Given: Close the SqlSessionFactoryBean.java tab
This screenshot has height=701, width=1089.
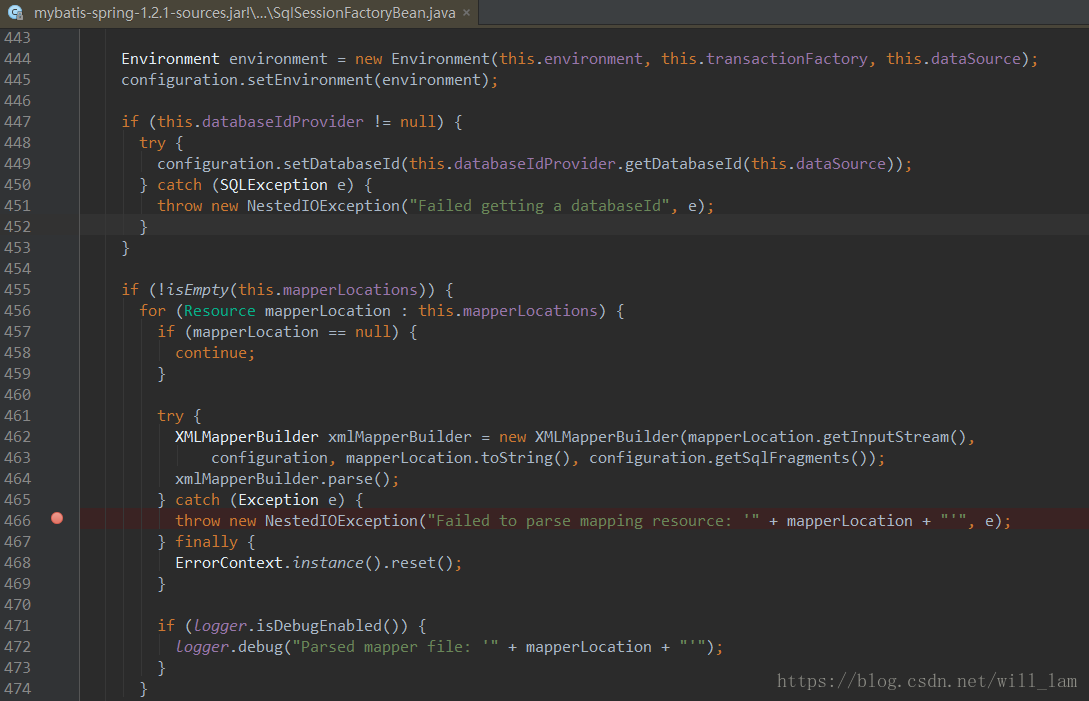Looking at the screenshot, I should 467,13.
